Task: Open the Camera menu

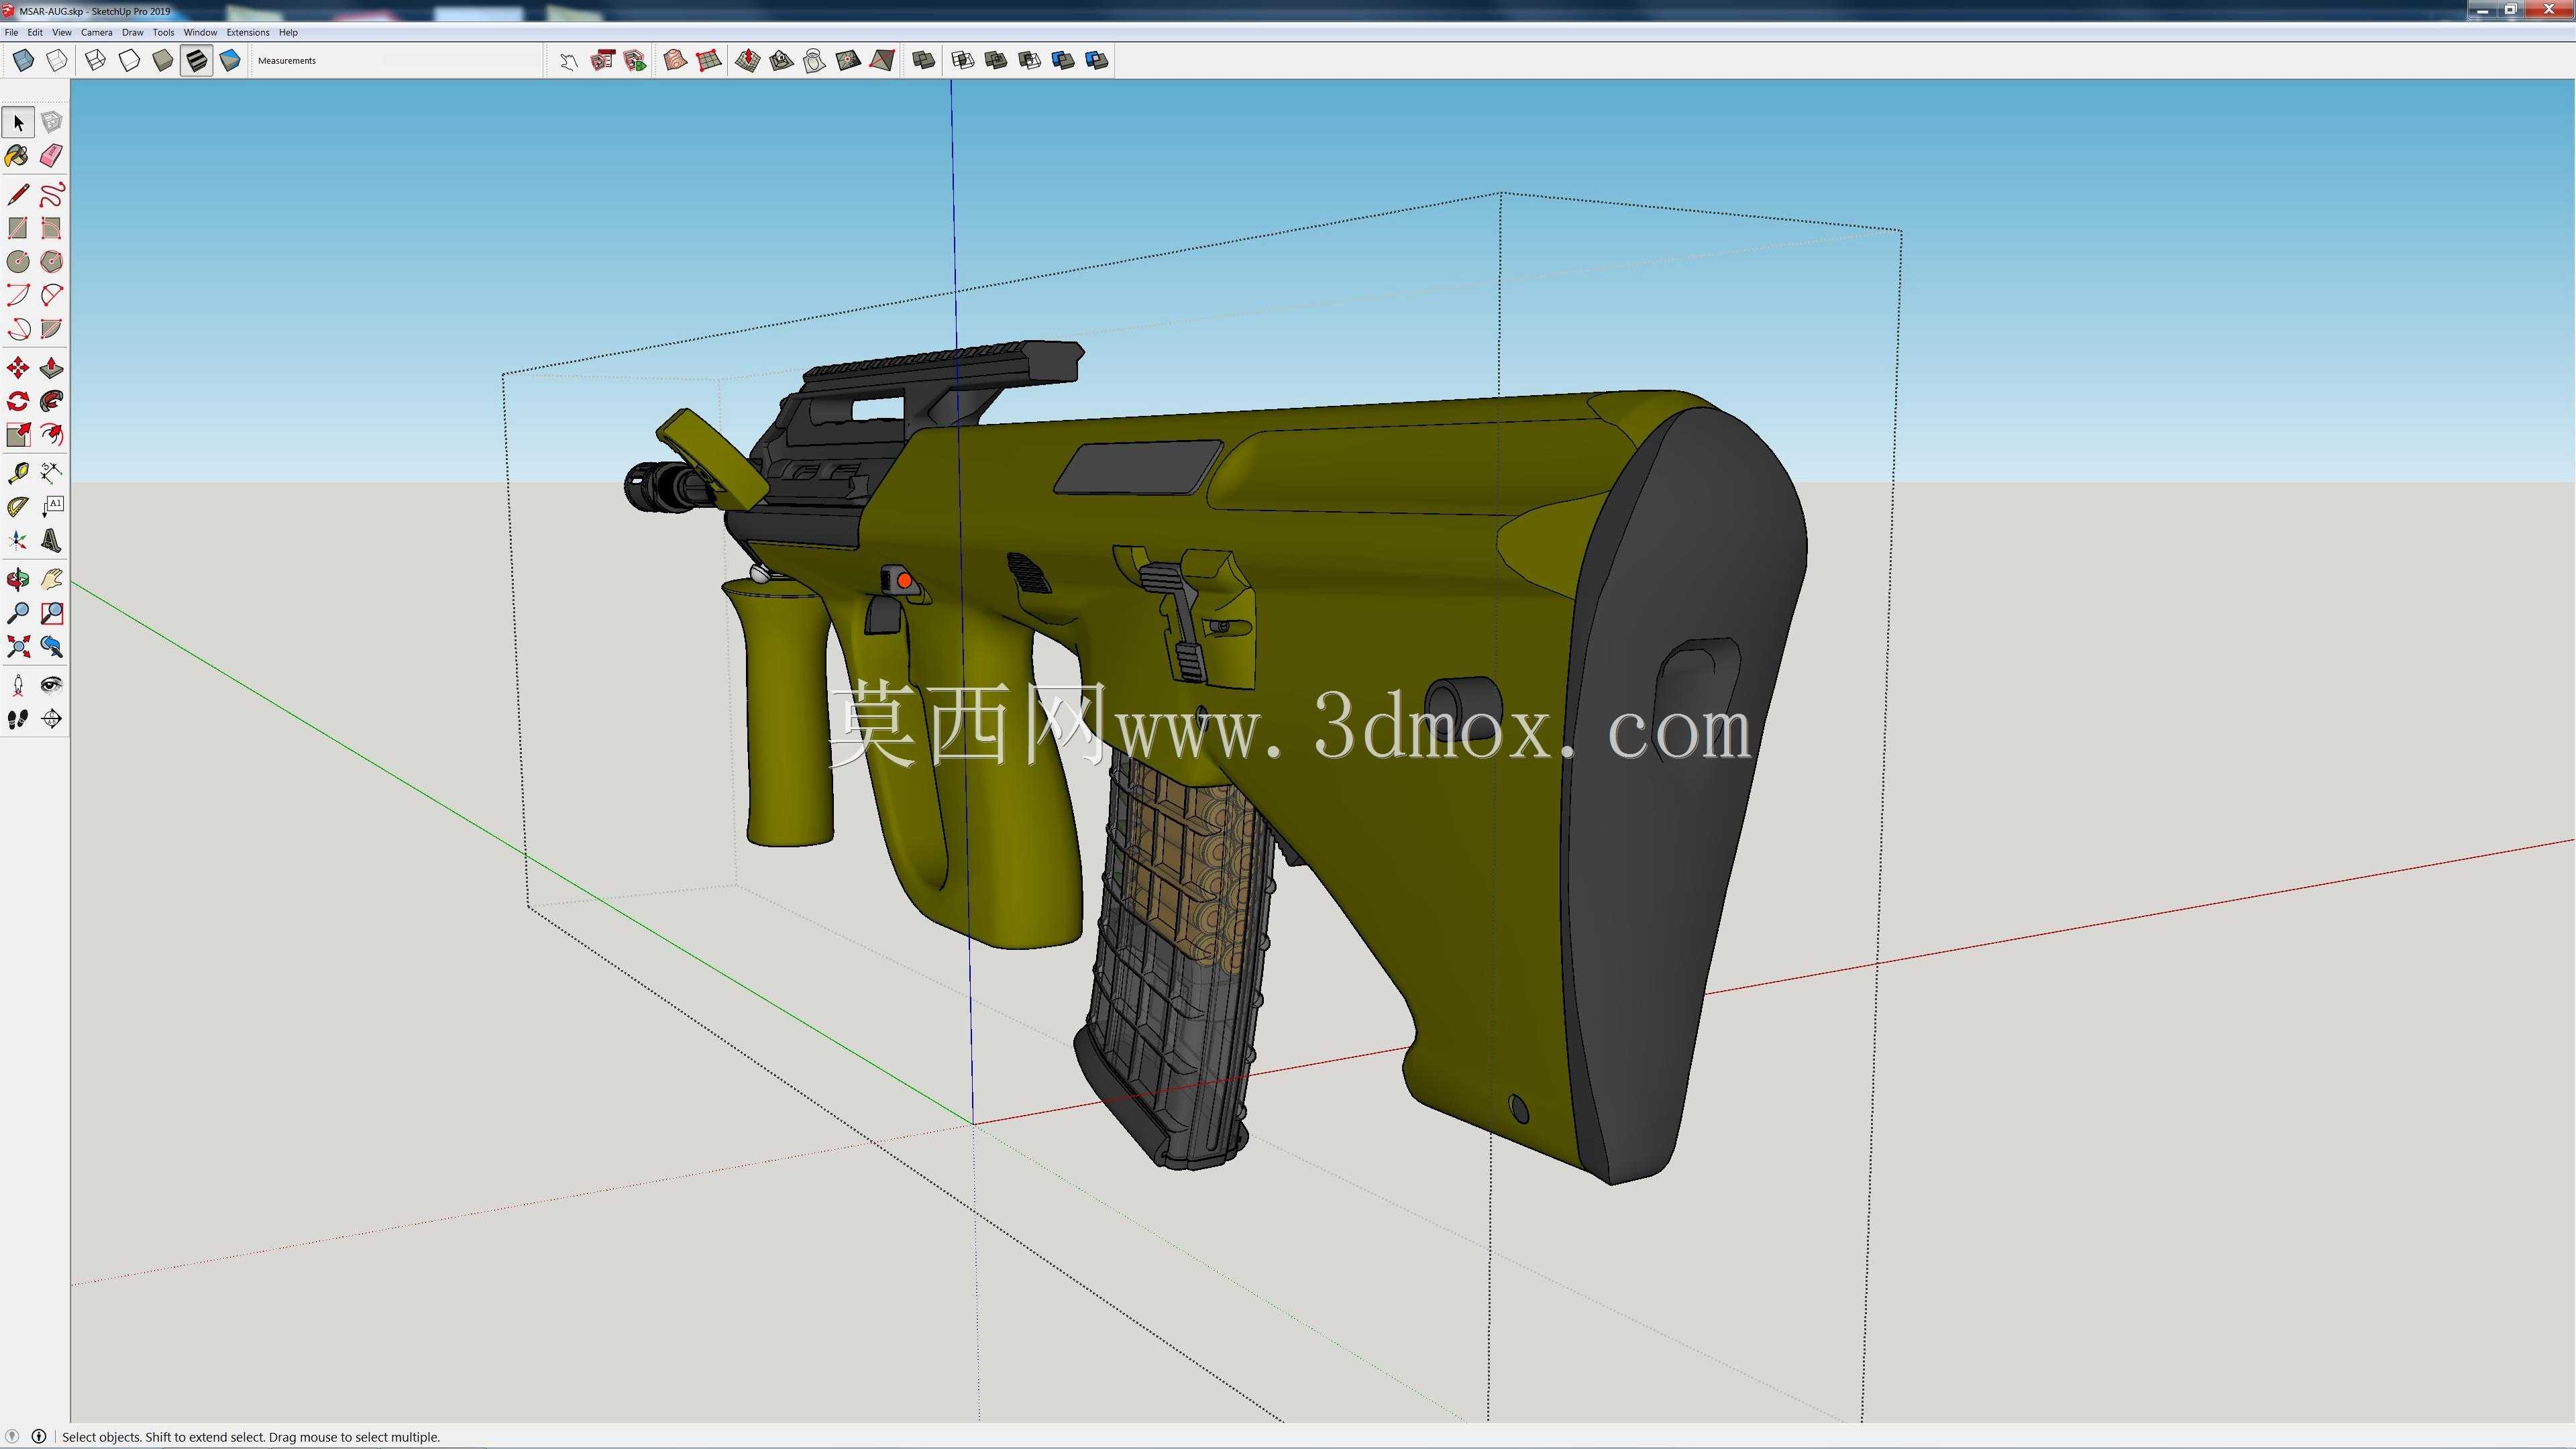Action: [97, 32]
